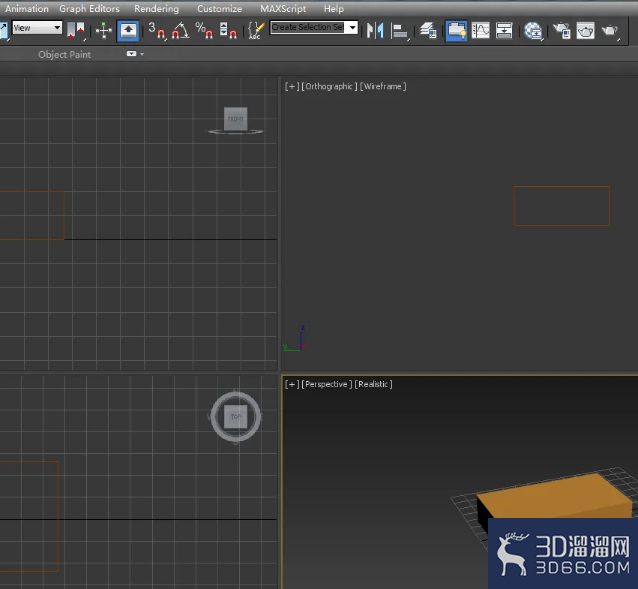Click the Align tool icon
Screen dimensions: 638x589
pos(400,31)
